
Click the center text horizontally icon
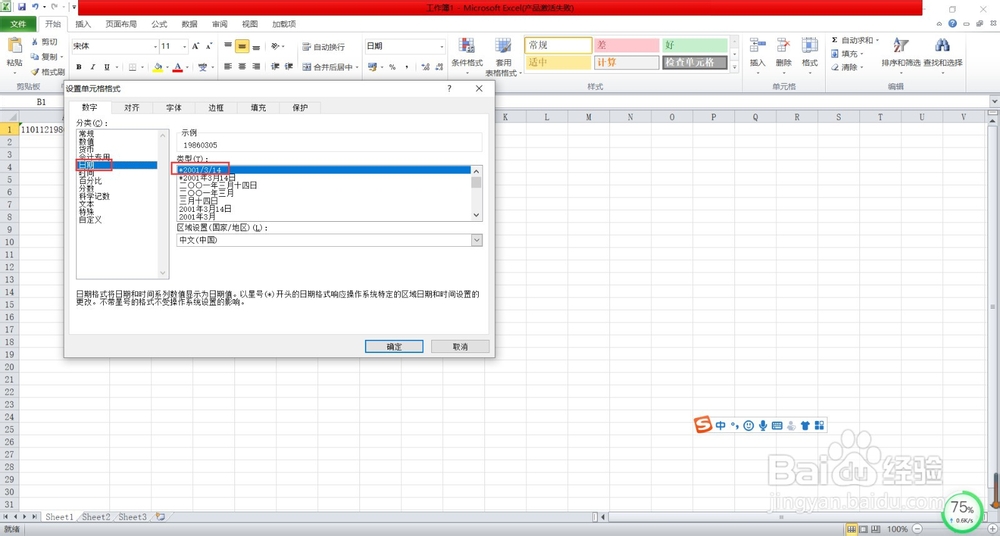tap(242, 66)
